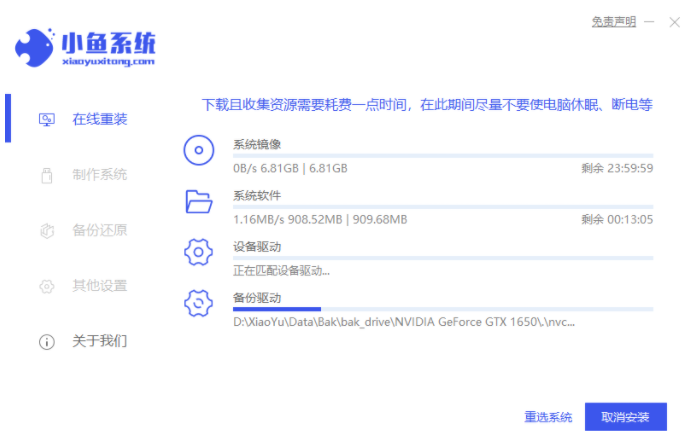Click the USB drive icon beside 制作系统
The height and width of the screenshot is (431, 681).
point(46,175)
